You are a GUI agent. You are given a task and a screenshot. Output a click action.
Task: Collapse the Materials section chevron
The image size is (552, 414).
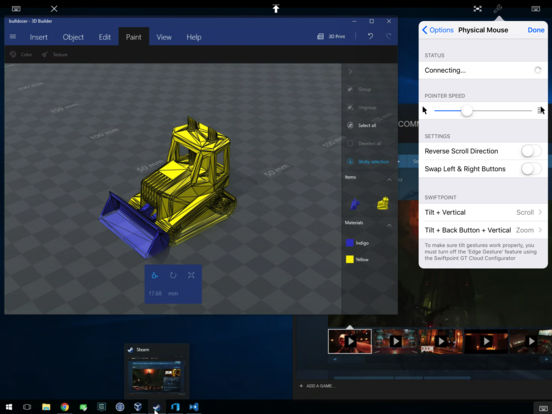[x=389, y=224]
